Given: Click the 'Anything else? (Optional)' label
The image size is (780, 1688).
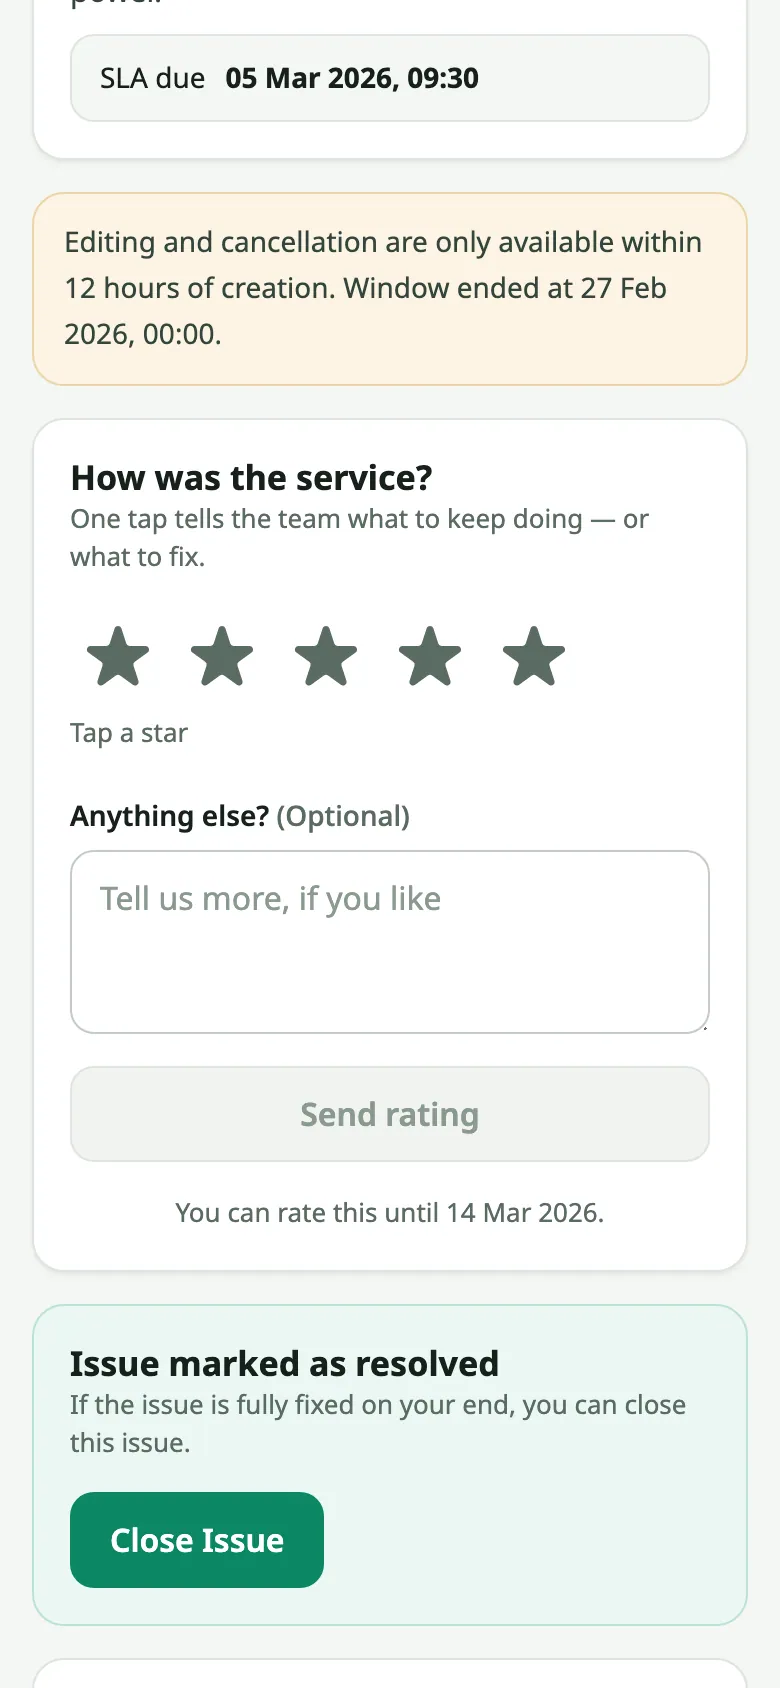Looking at the screenshot, I should tap(240, 816).
